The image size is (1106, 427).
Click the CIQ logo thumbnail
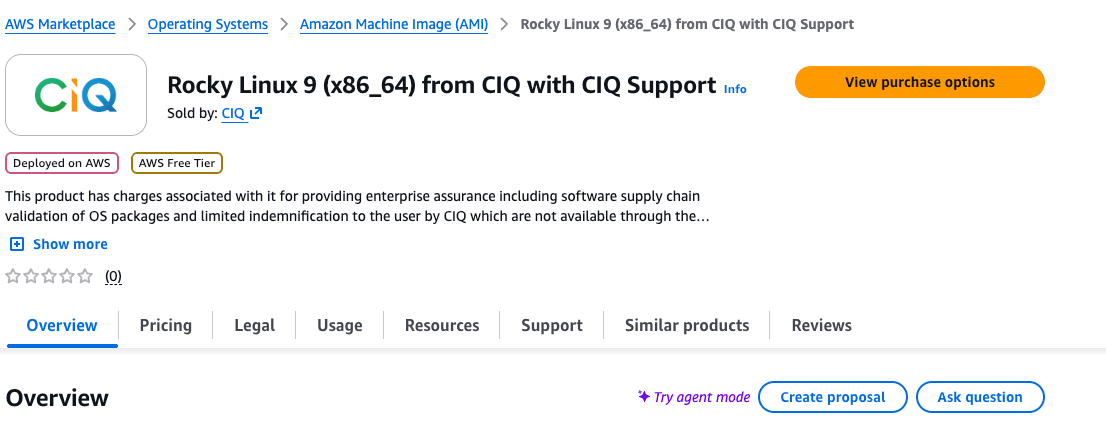[76, 95]
